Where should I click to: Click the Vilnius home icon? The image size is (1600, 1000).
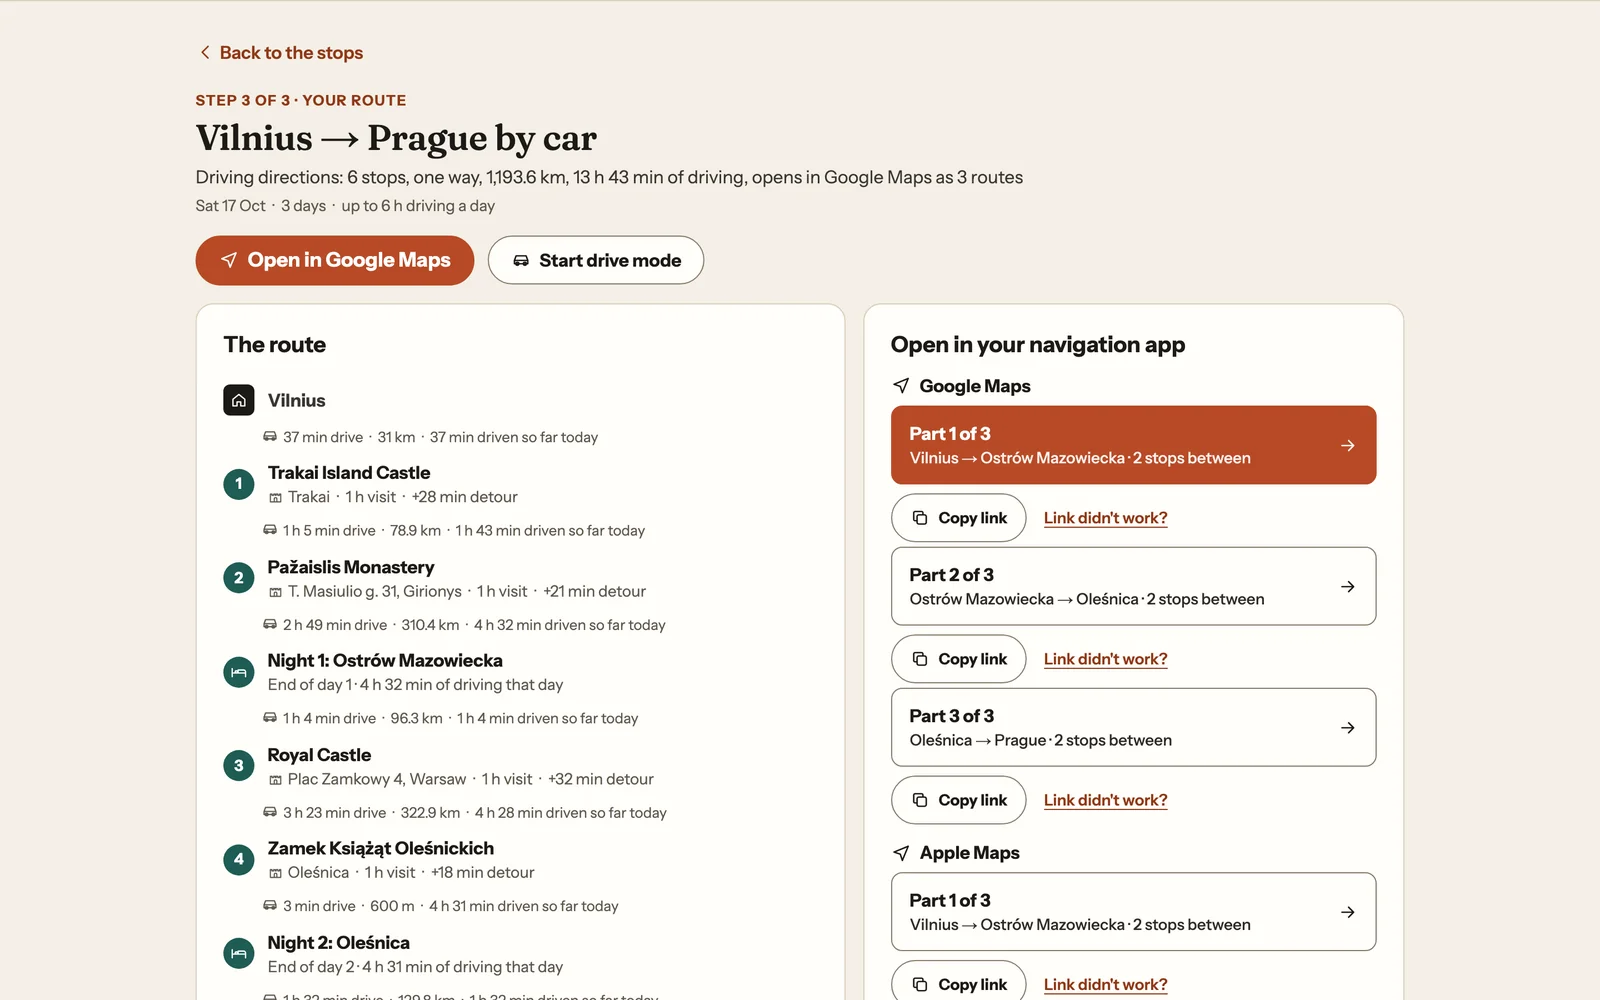pyautogui.click(x=239, y=400)
